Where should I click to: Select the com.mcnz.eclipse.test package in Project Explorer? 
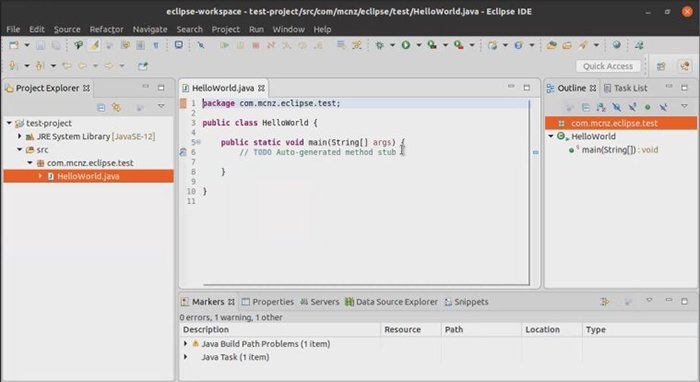tap(90, 163)
